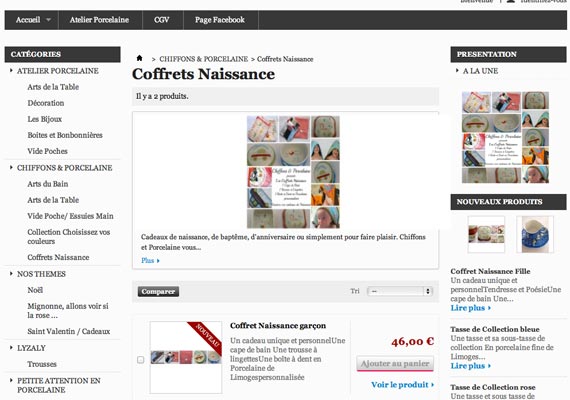Click the Coffret Naissance garçon product image
This screenshot has height=400, width=570.
pyautogui.click(x=186, y=357)
